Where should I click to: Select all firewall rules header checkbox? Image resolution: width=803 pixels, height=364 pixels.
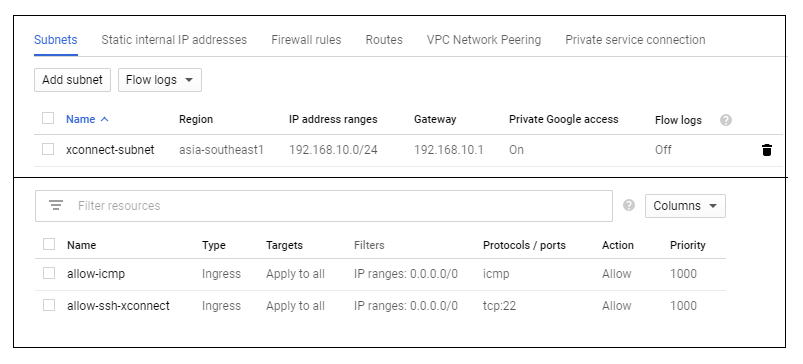pos(49,244)
